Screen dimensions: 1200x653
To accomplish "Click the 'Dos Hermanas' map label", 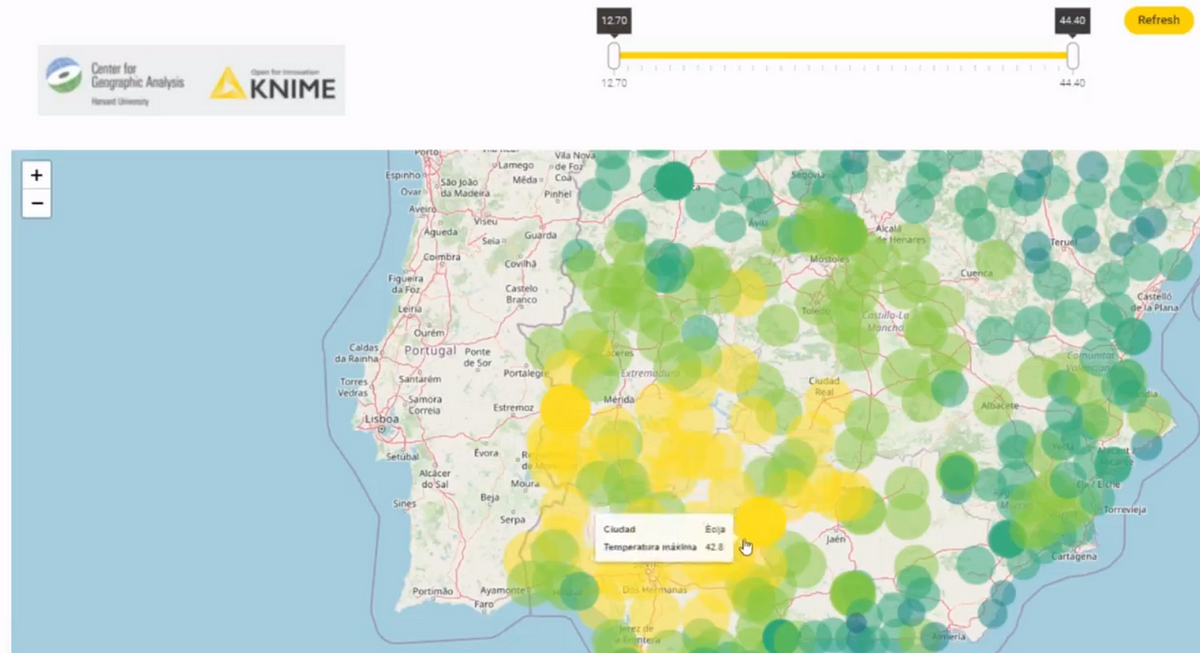I will tap(655, 589).
